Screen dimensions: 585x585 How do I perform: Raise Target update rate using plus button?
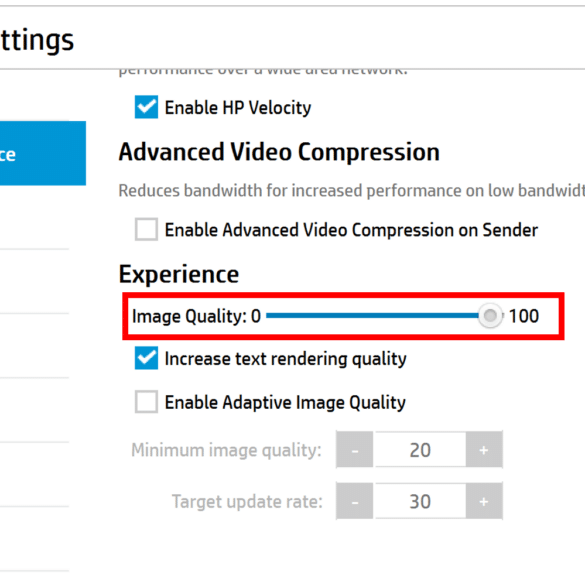(484, 501)
